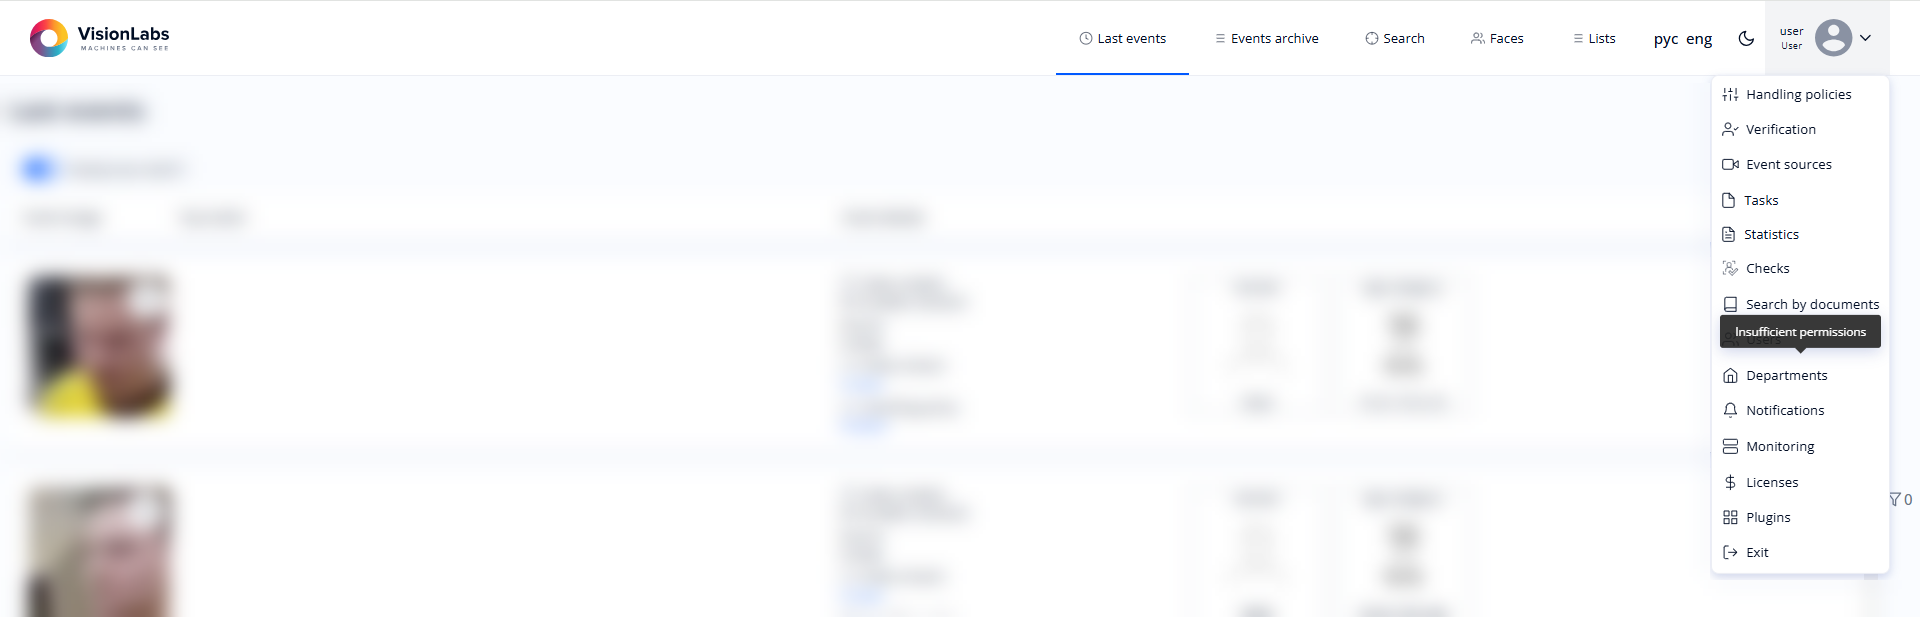Switch to the Events archive tab
The height and width of the screenshot is (617, 1920).
pyautogui.click(x=1266, y=38)
